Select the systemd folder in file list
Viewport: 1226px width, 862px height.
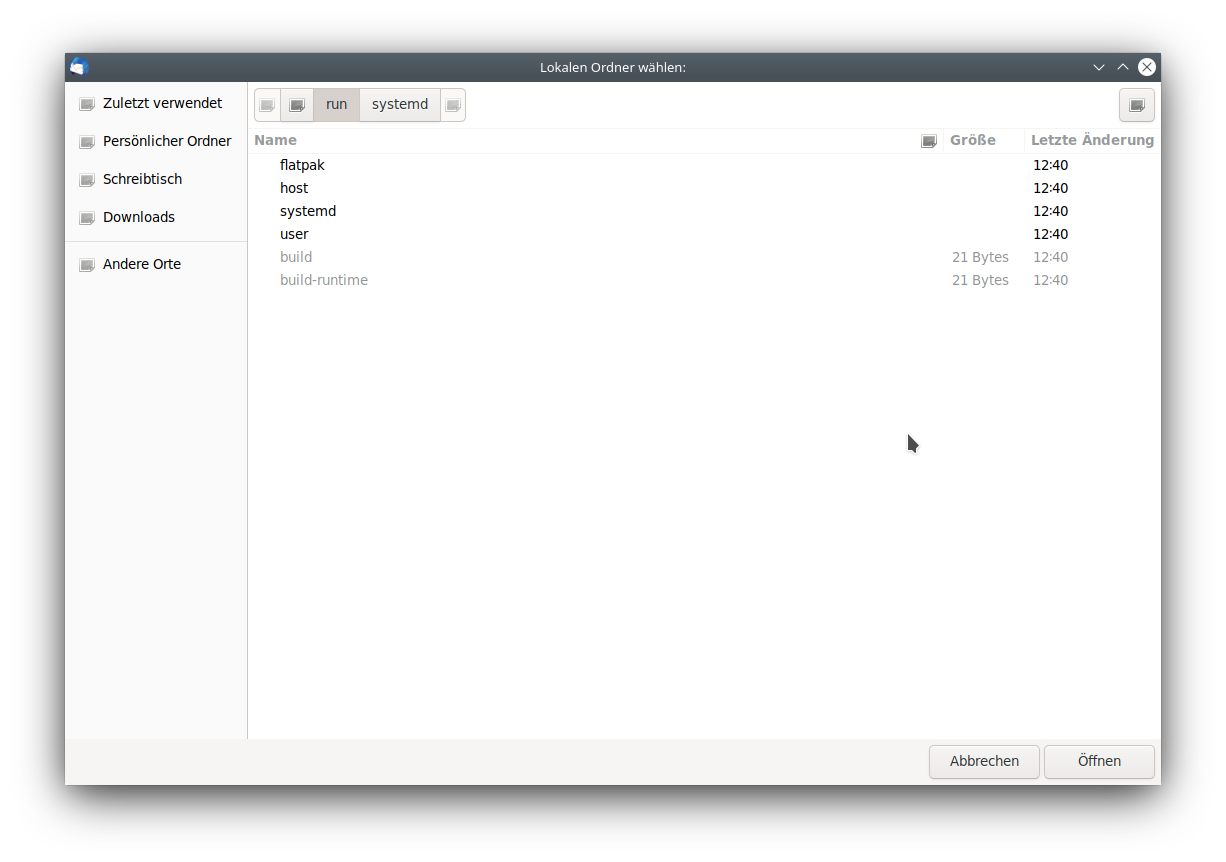click(x=704, y=211)
